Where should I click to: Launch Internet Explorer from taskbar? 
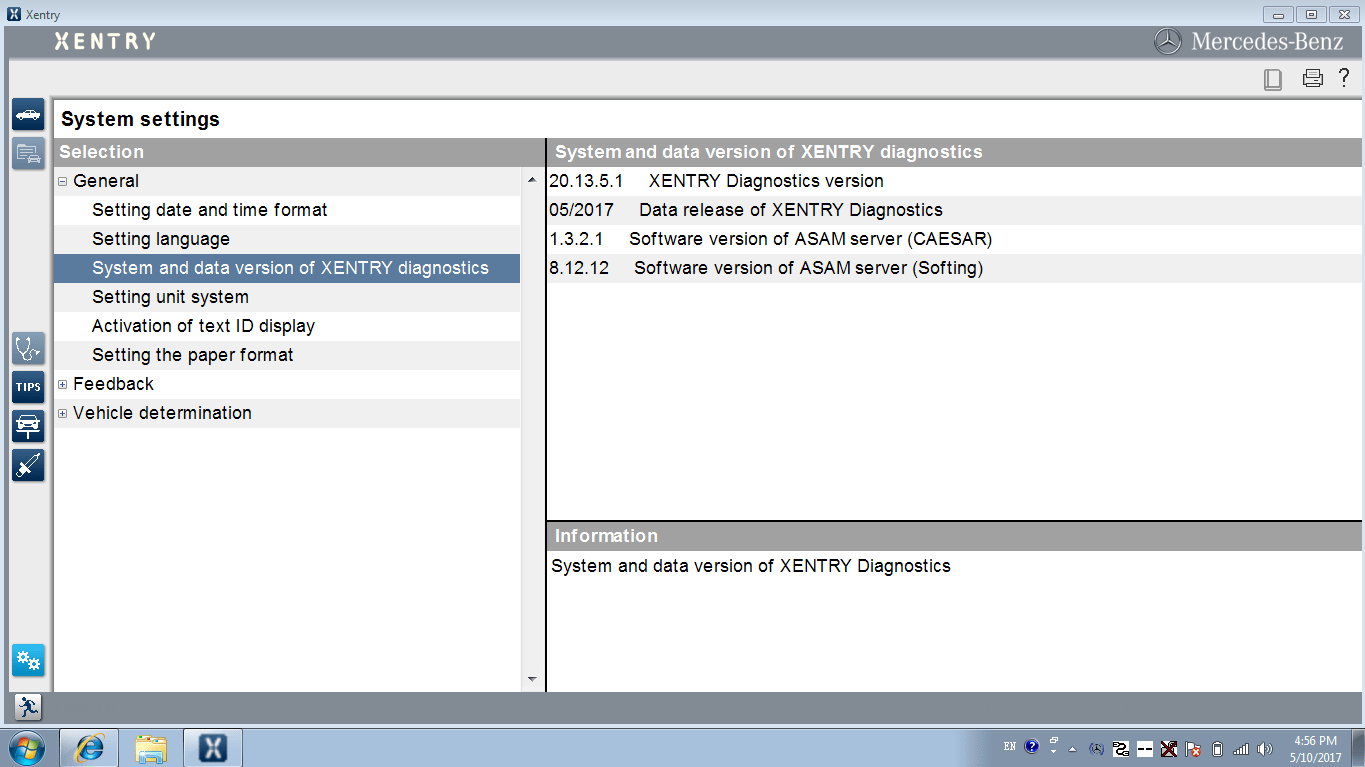tap(89, 747)
